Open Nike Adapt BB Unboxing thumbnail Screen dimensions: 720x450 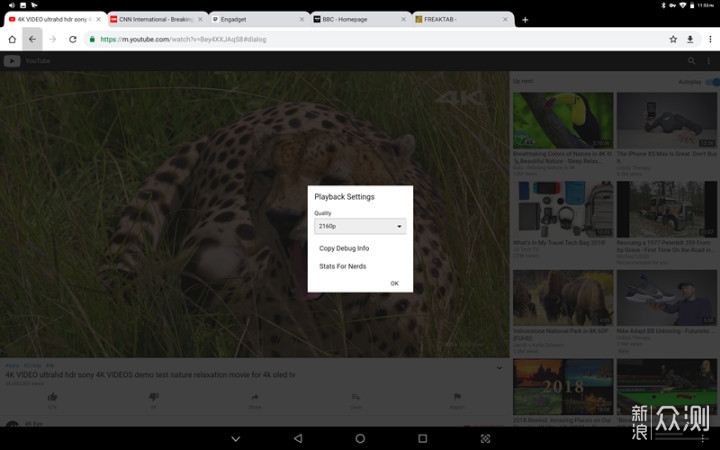(666, 298)
